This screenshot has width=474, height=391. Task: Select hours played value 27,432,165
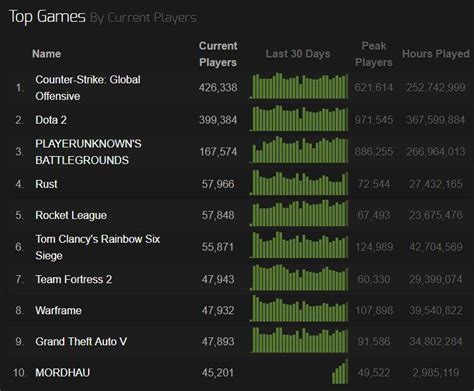(436, 184)
